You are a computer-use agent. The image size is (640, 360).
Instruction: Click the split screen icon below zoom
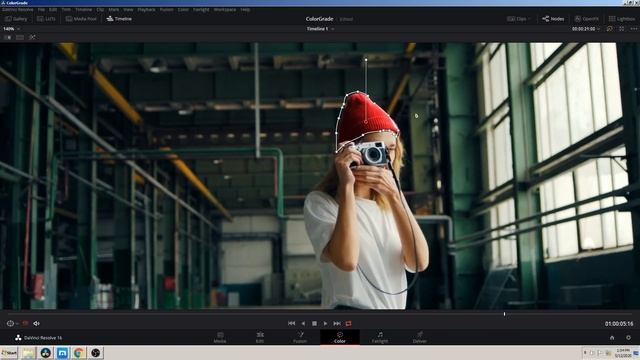(20, 37)
